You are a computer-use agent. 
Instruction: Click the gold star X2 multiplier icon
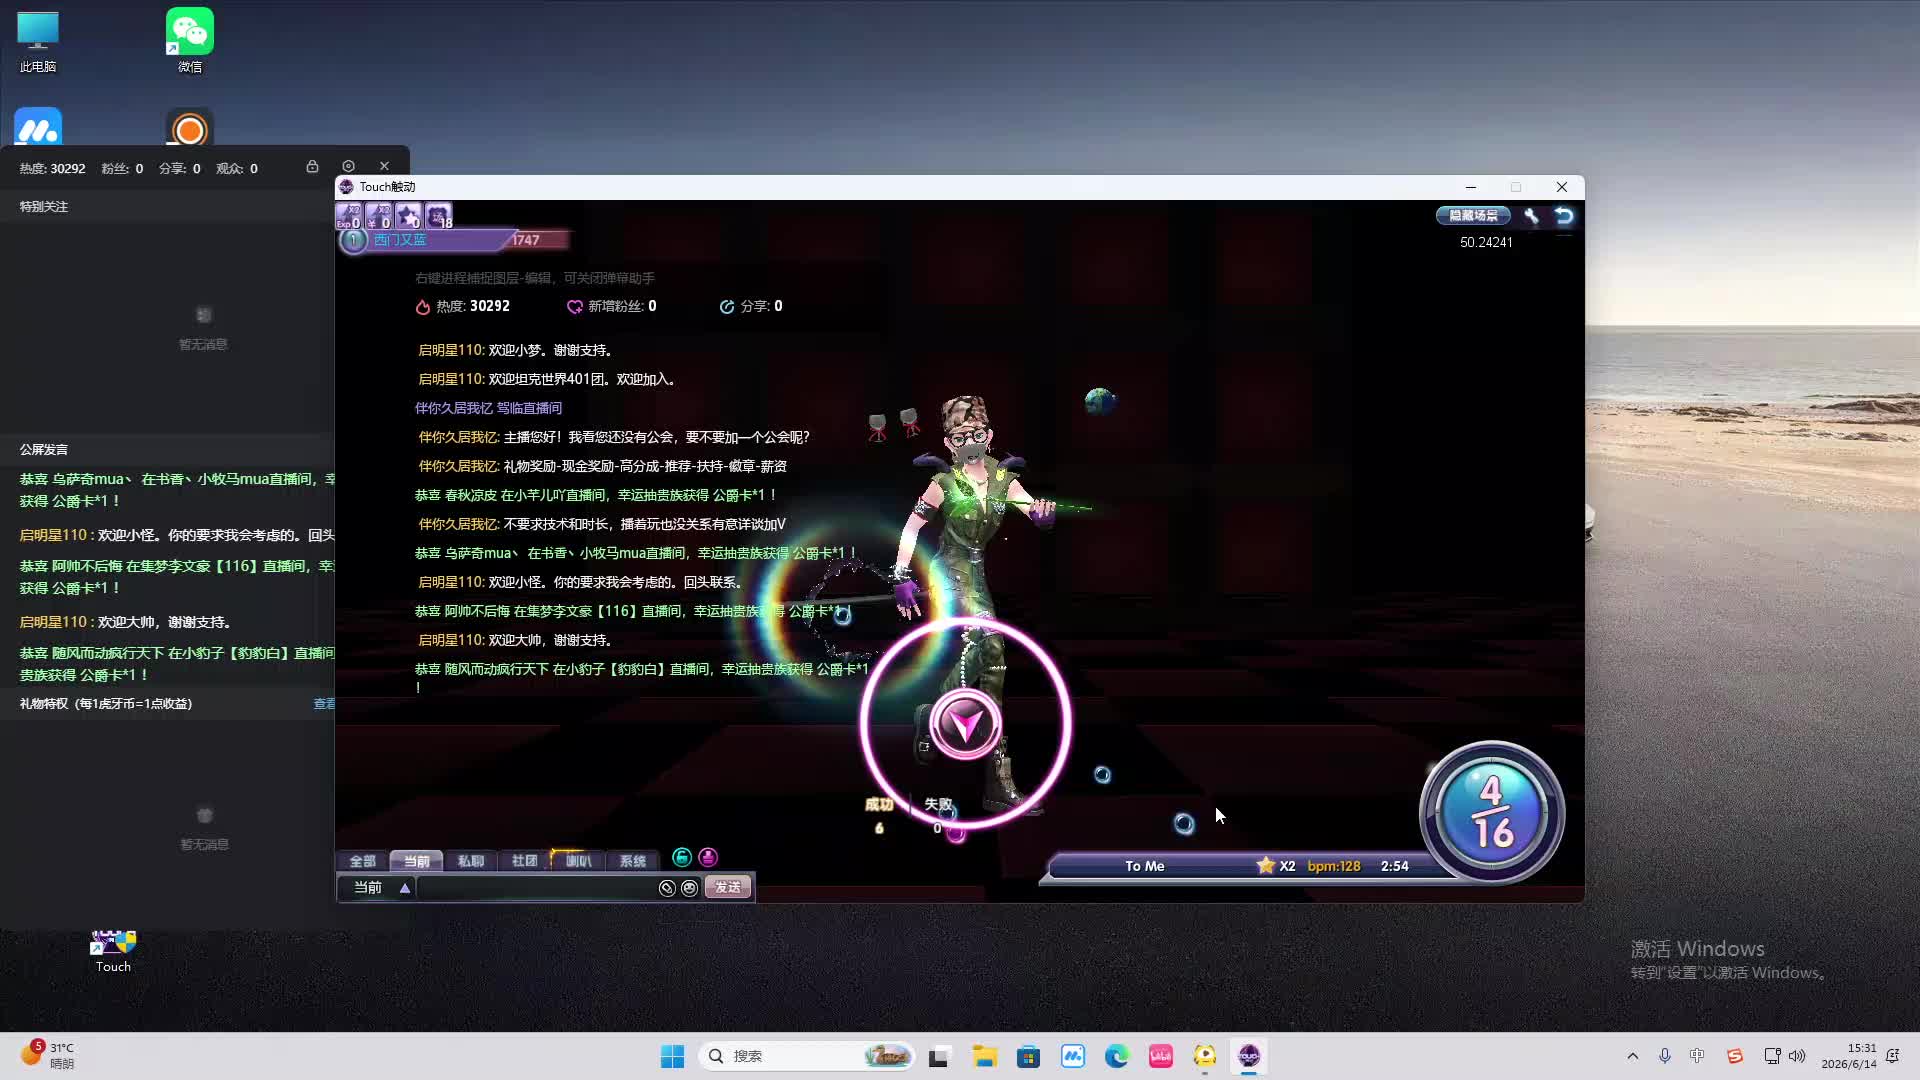pyautogui.click(x=1265, y=866)
